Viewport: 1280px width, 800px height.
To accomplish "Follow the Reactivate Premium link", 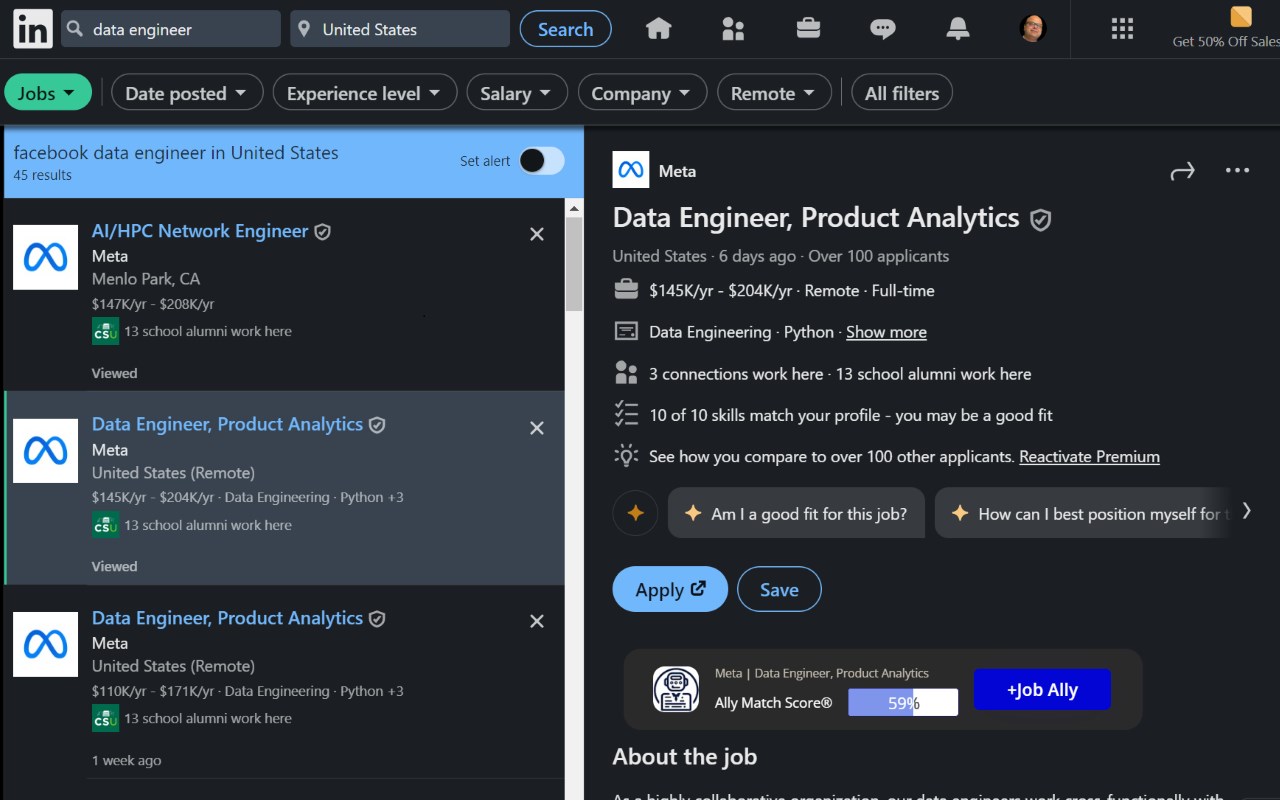I will pyautogui.click(x=1089, y=457).
